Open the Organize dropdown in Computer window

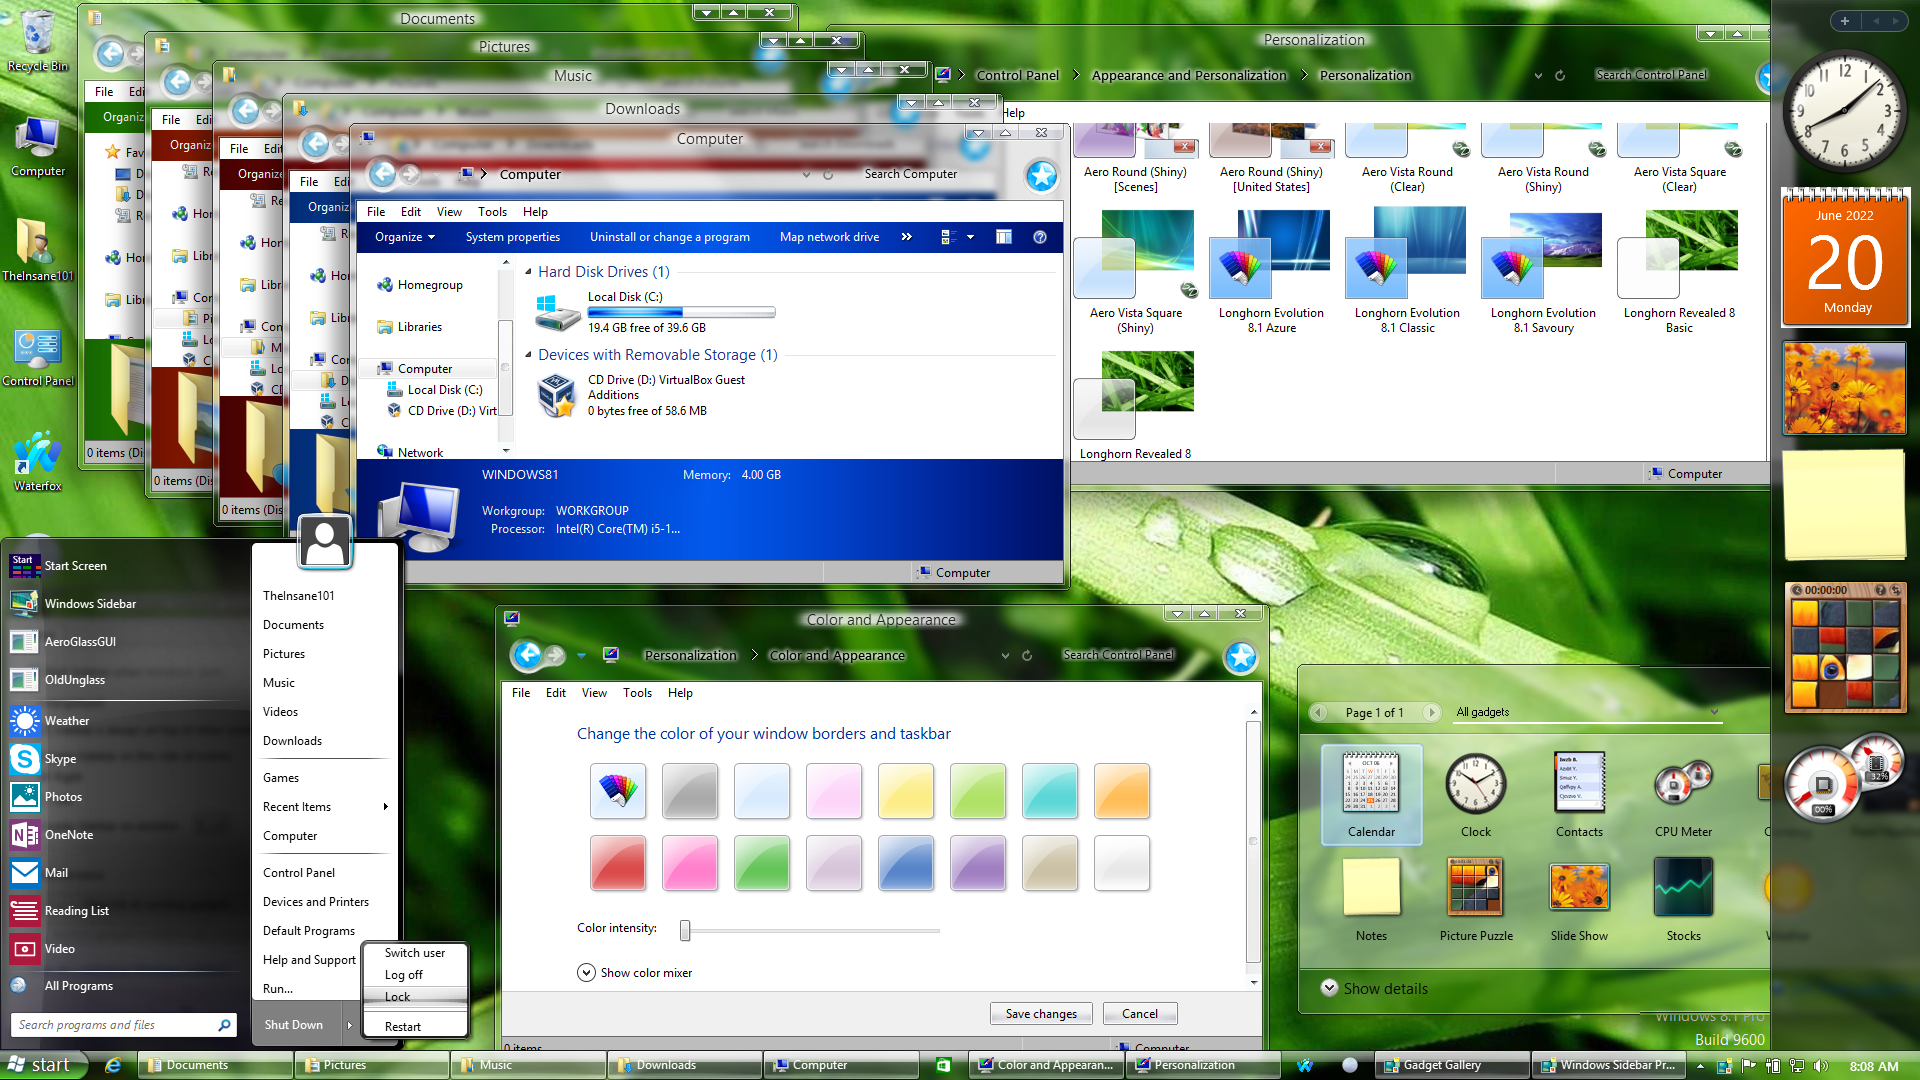pyautogui.click(x=405, y=237)
